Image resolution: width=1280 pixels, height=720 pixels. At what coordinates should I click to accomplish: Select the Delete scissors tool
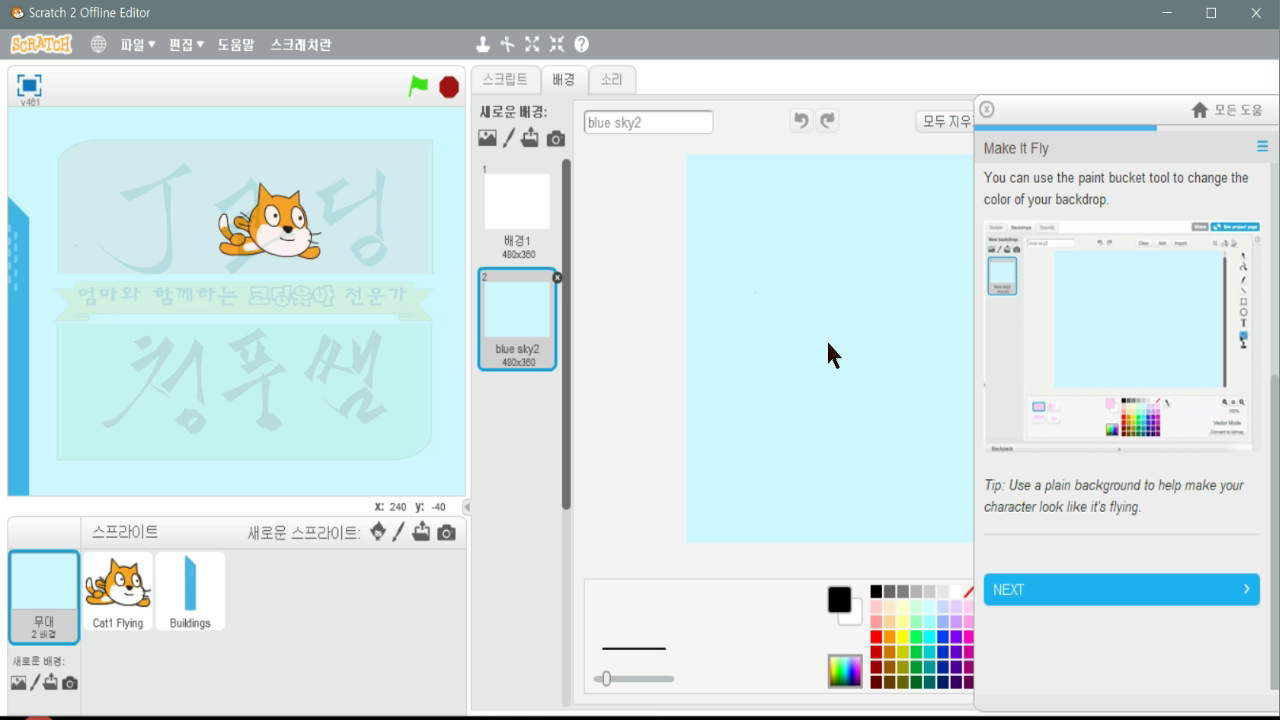pyautogui.click(x=507, y=44)
